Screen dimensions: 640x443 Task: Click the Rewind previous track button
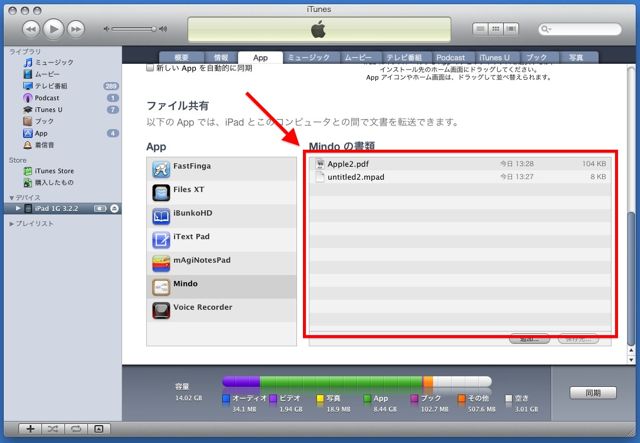30,29
